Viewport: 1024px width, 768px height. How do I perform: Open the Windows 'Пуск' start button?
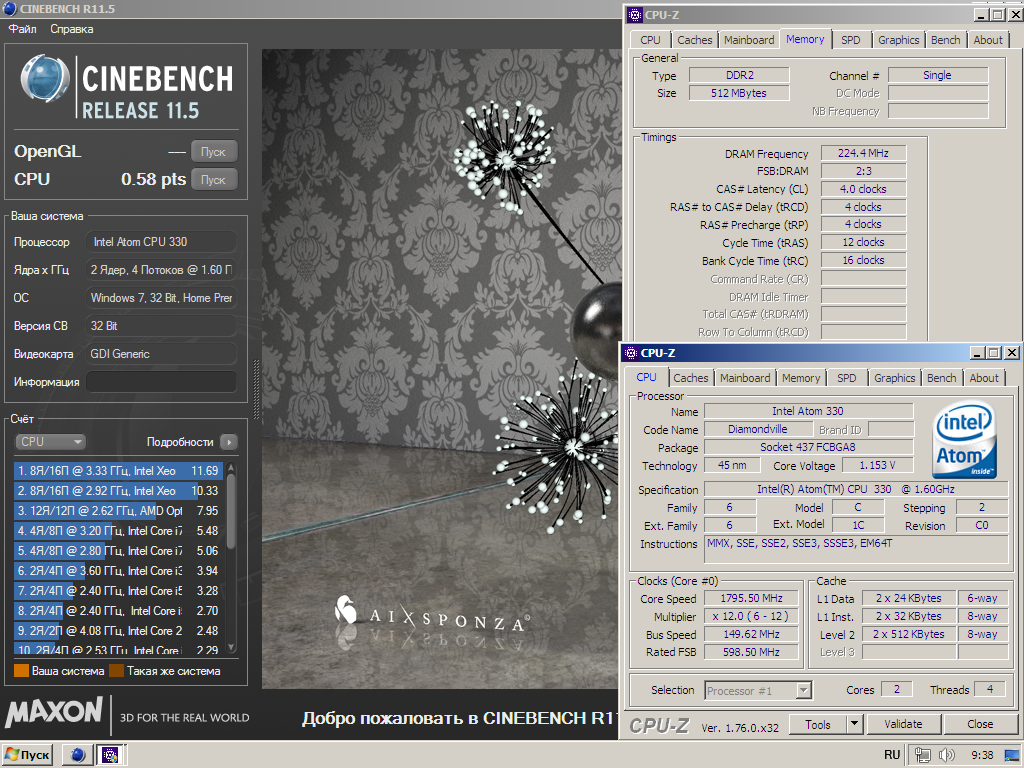27,755
